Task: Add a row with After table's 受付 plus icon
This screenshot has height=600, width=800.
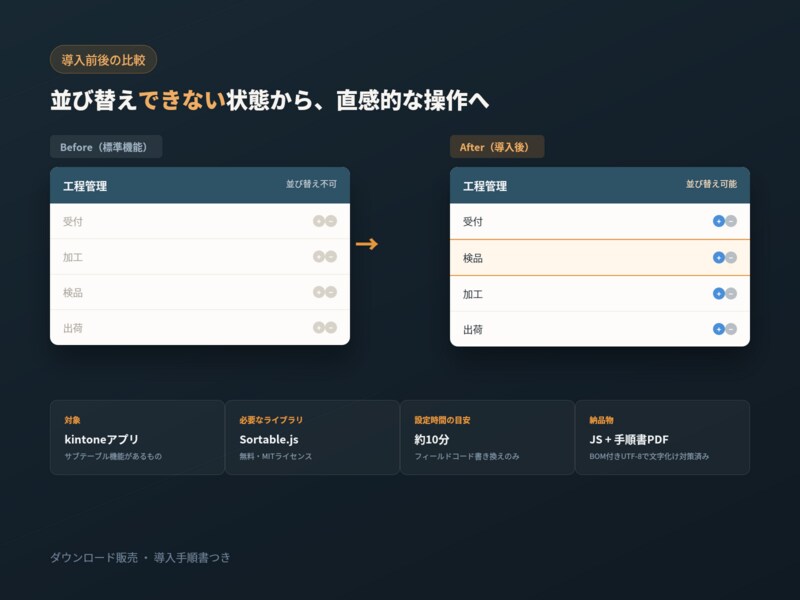Action: [x=719, y=221]
